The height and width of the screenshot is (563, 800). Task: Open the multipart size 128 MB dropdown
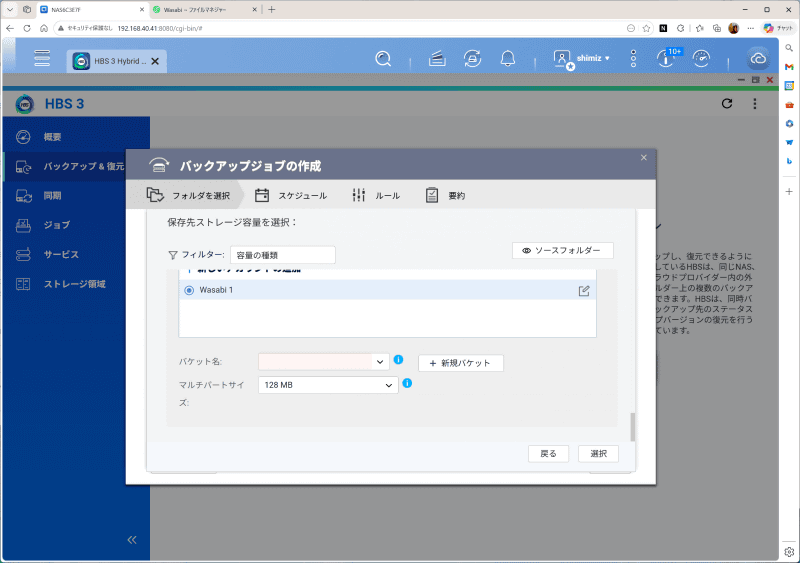(x=328, y=385)
